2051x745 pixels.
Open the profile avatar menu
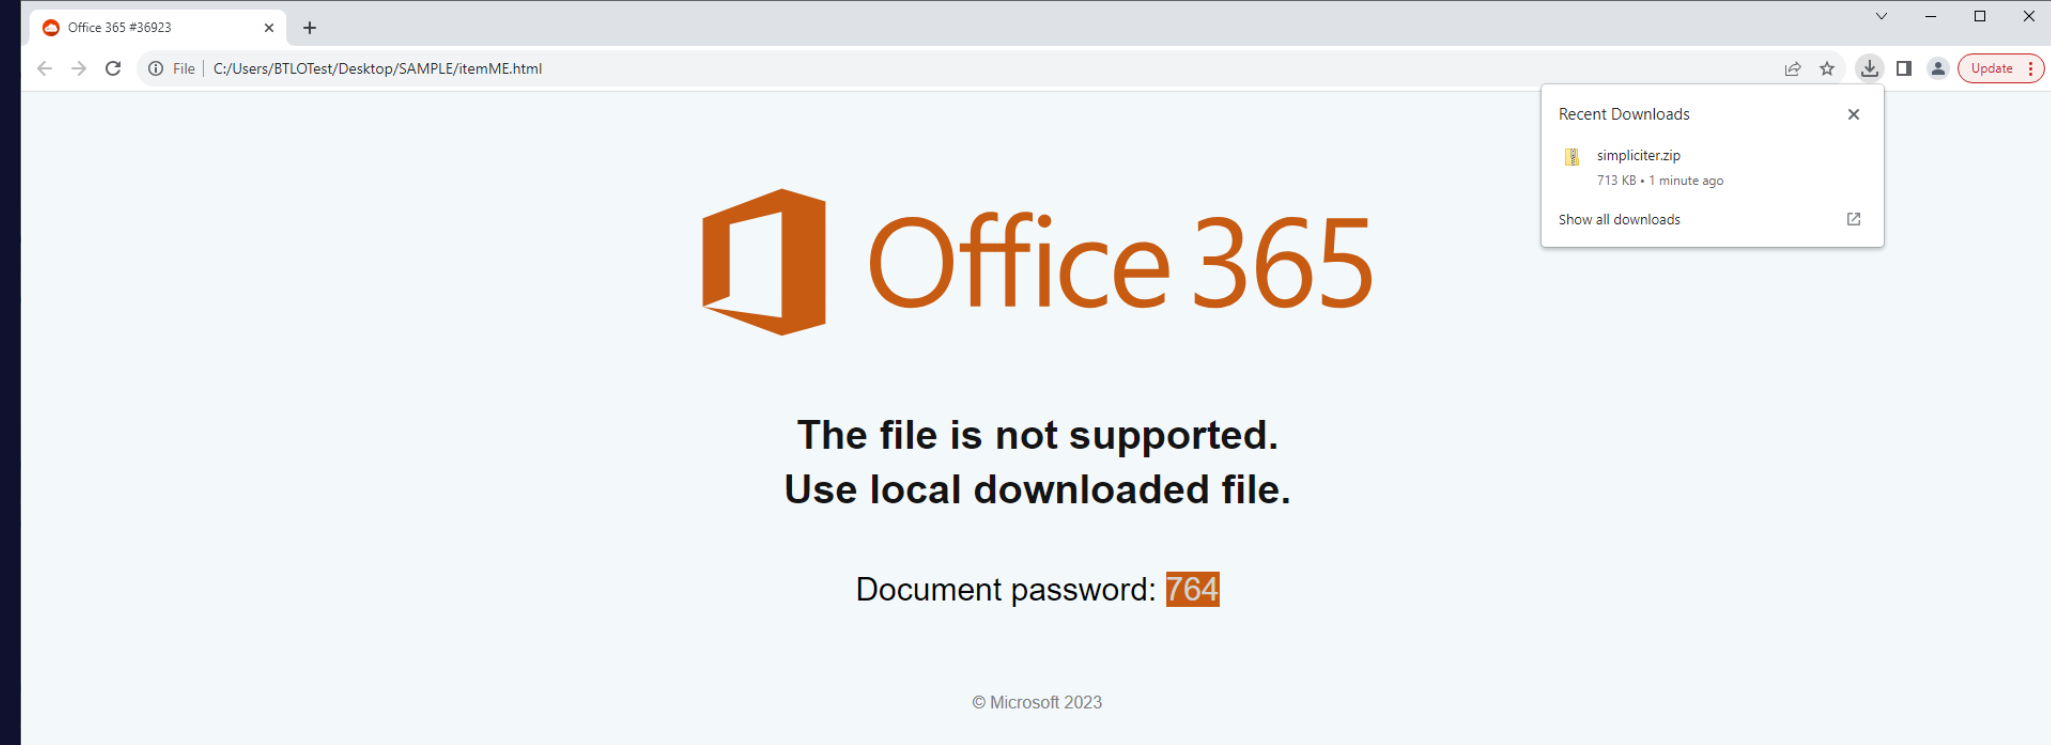point(1938,69)
